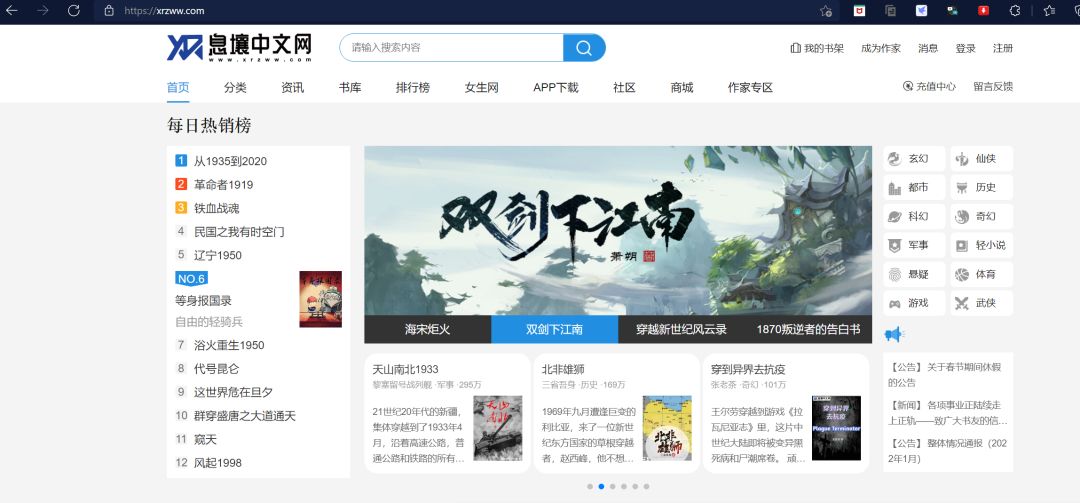The width and height of the screenshot is (1080, 503).
Task: Click the 双剑下江南 banner image
Action: (618, 231)
